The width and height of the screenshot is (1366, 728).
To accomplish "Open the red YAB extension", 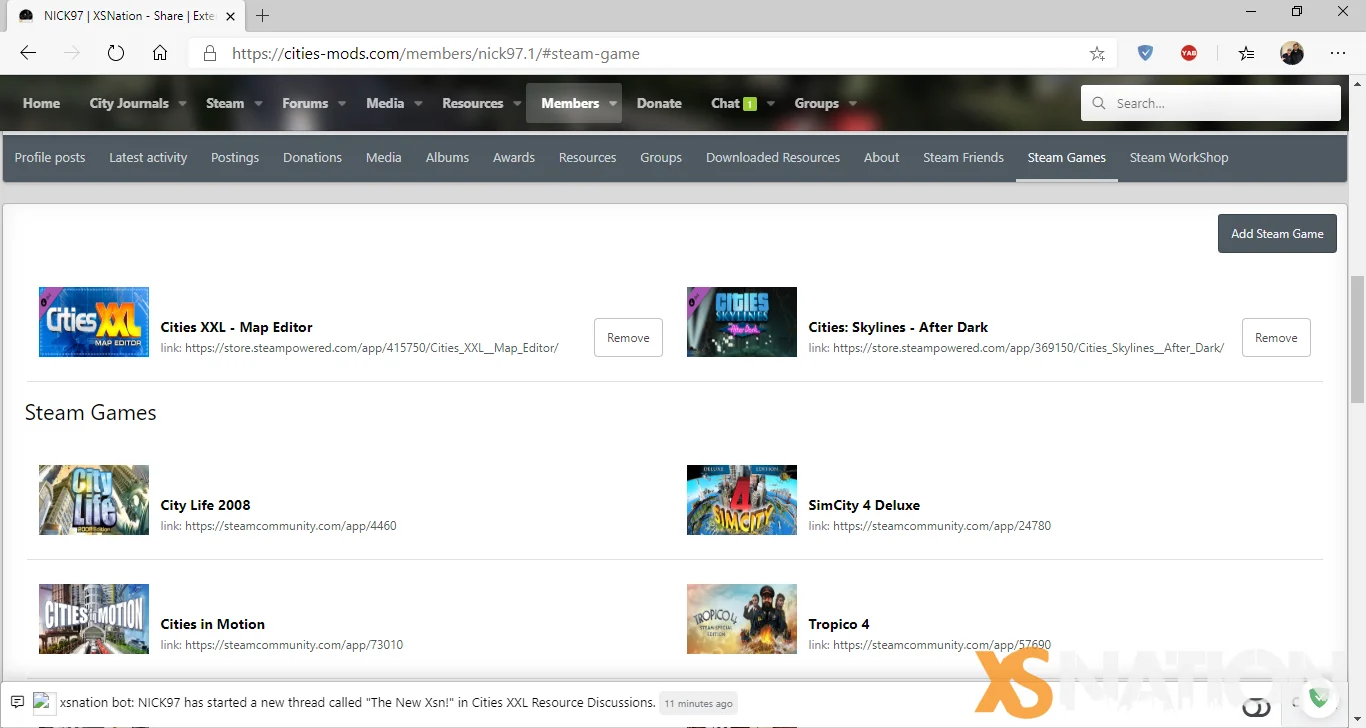I will (1189, 54).
